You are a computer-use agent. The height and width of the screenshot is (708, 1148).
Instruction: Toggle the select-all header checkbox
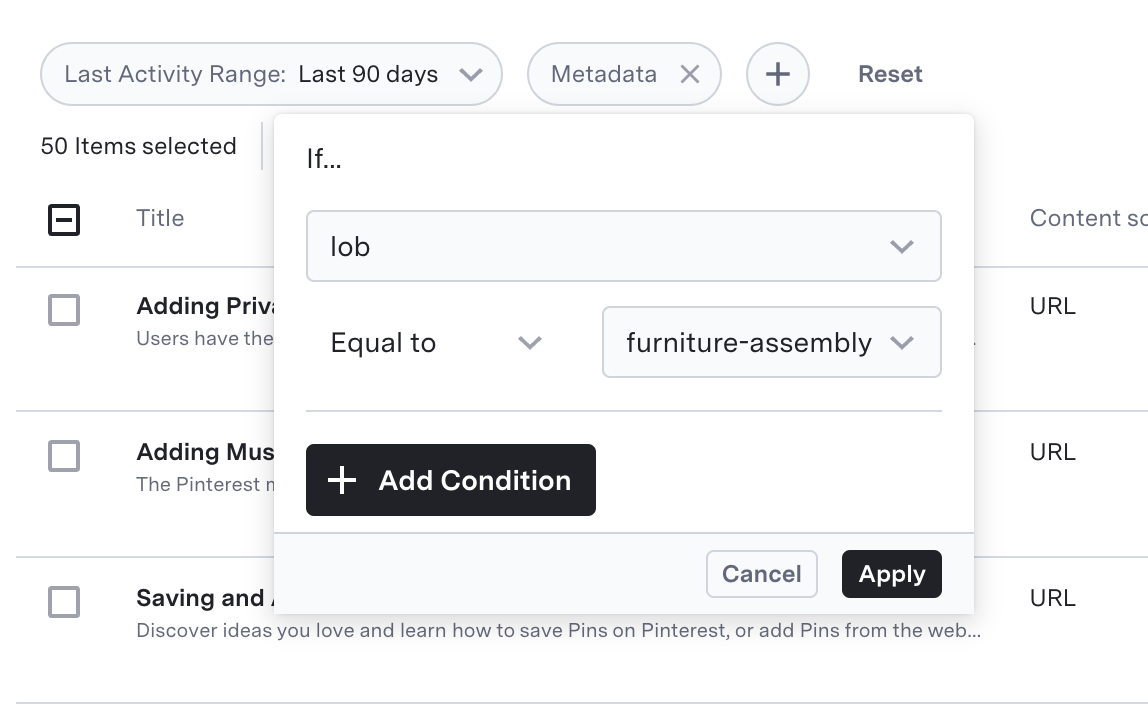pyautogui.click(x=64, y=219)
